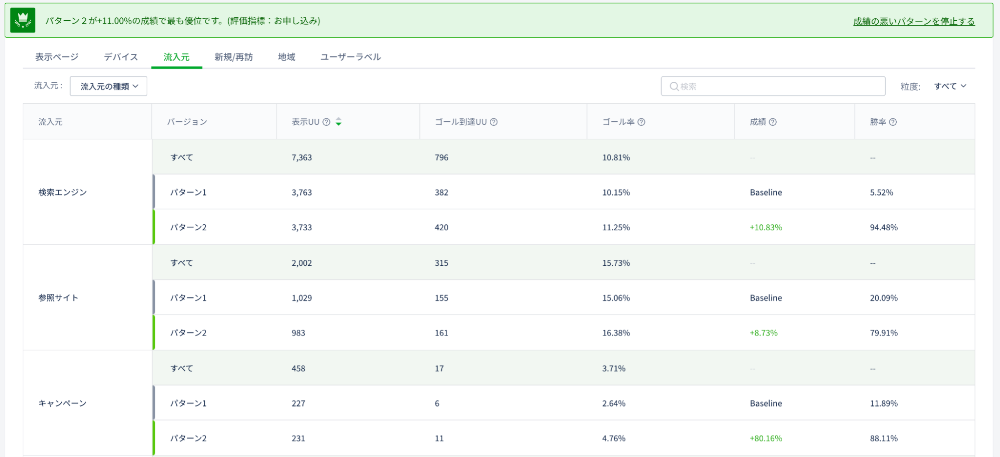Image resolution: width=1000 pixels, height=457 pixels.
Task: Open the 流入元の種類 dropdown
Action: tap(108, 86)
